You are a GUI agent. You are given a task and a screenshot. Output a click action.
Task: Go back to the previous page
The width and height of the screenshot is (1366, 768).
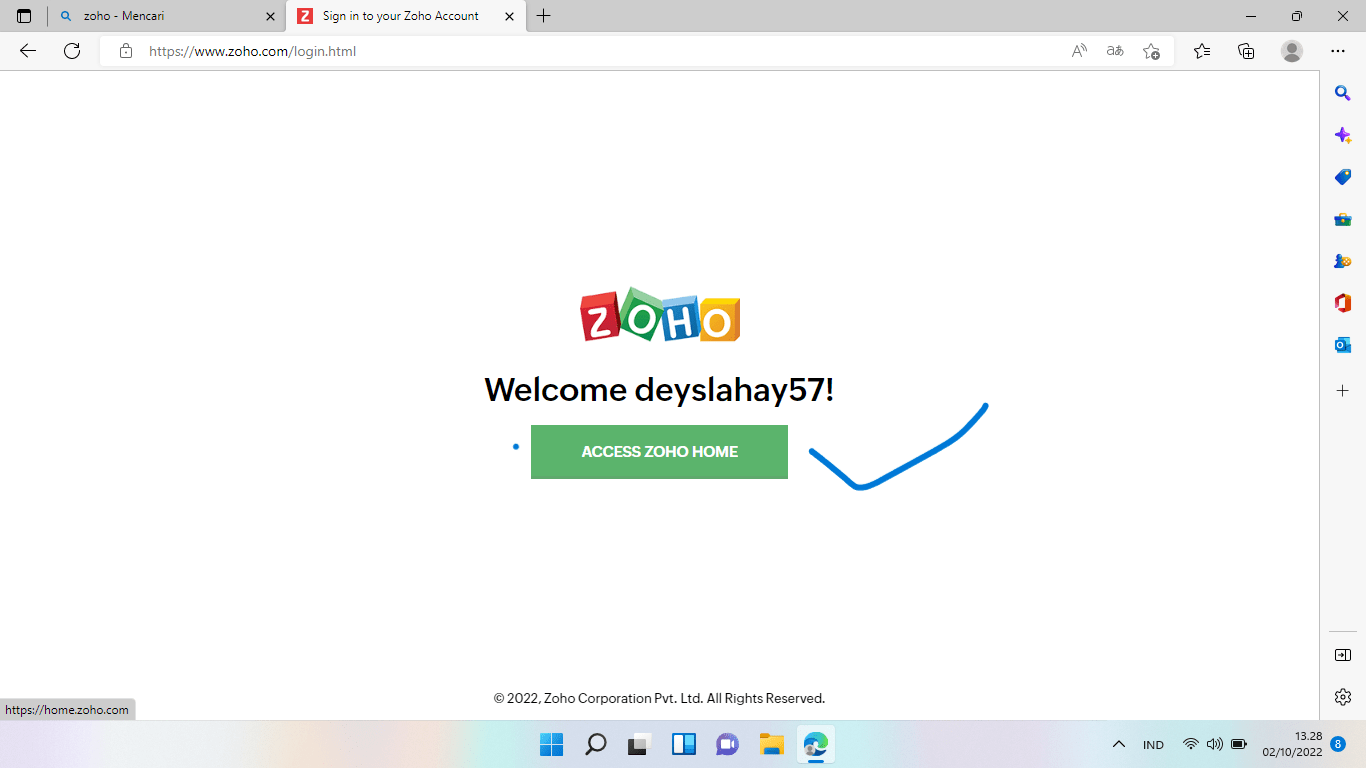click(x=28, y=51)
